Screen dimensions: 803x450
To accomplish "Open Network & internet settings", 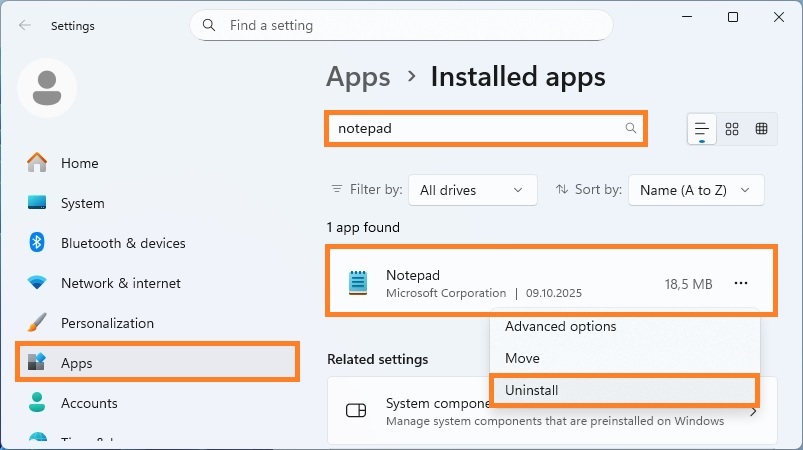I will point(120,283).
